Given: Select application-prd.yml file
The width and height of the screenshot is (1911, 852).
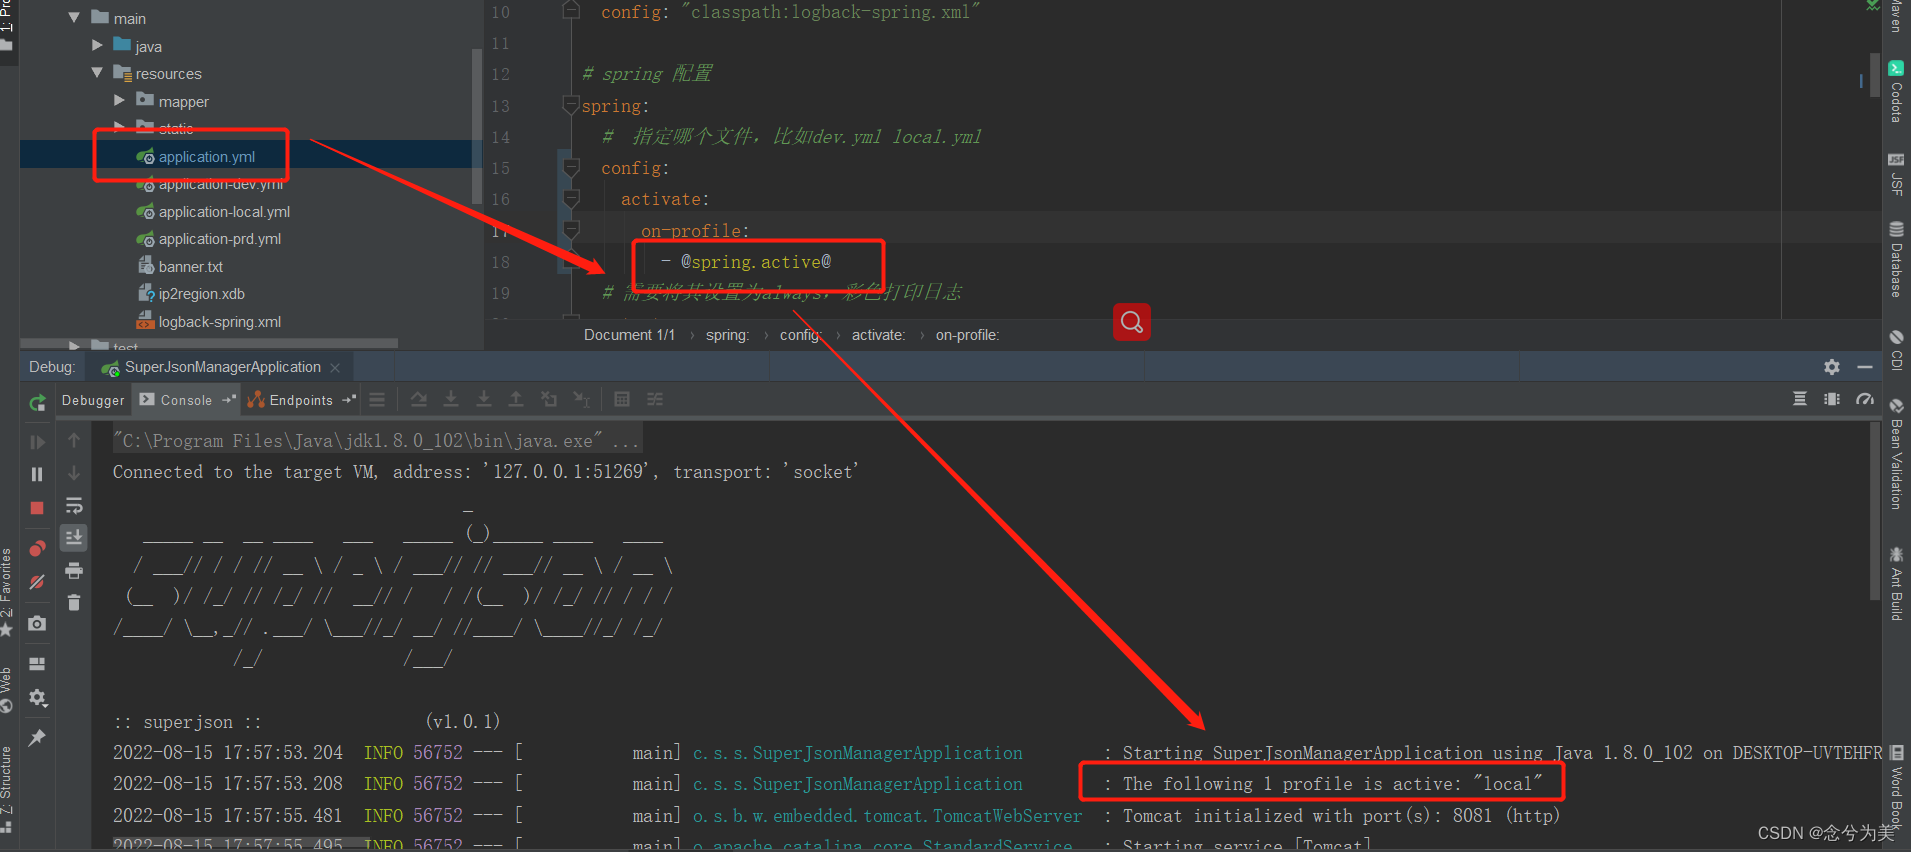Looking at the screenshot, I should pyautogui.click(x=209, y=239).
